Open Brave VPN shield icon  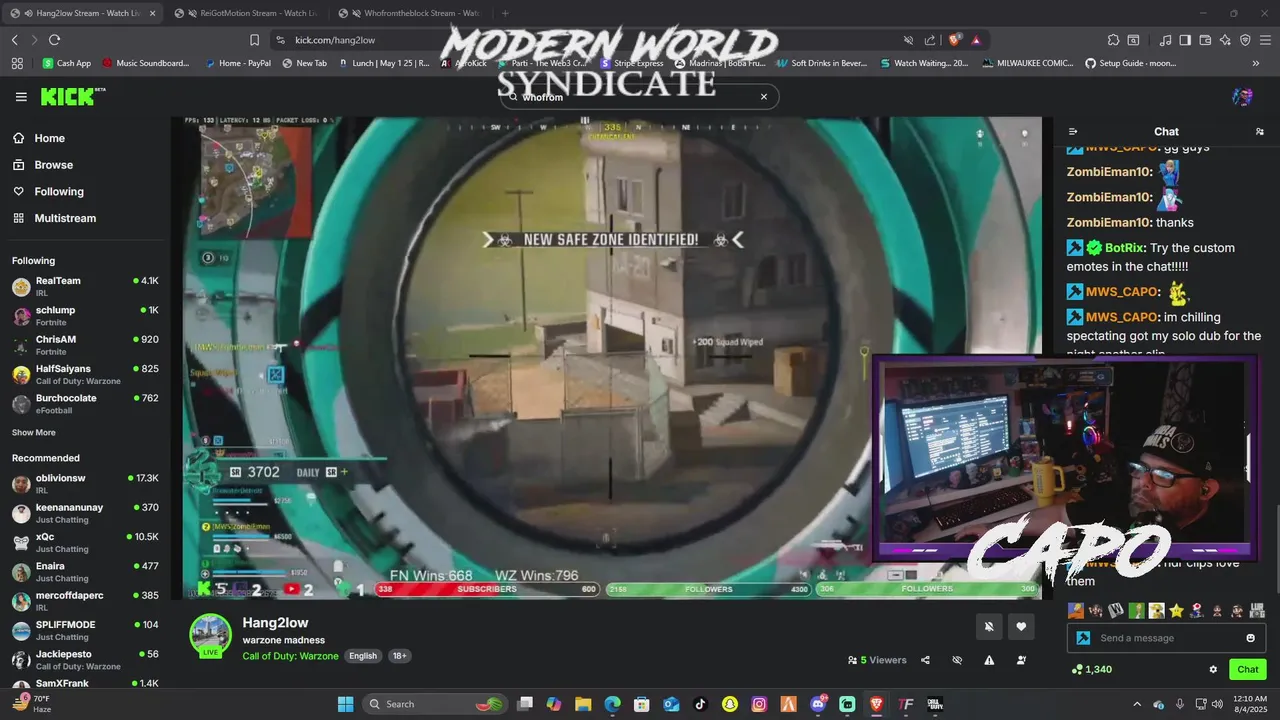[1245, 40]
